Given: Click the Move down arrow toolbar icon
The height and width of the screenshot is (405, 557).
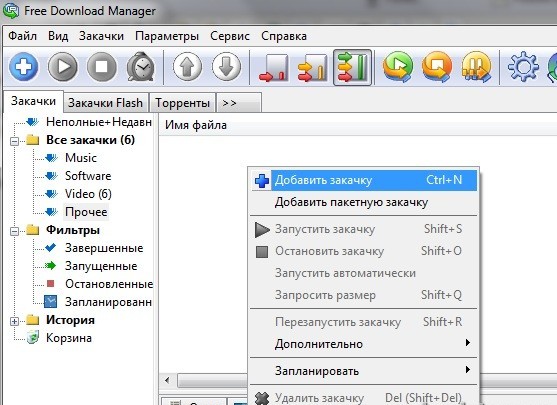Looking at the screenshot, I should 227,67.
